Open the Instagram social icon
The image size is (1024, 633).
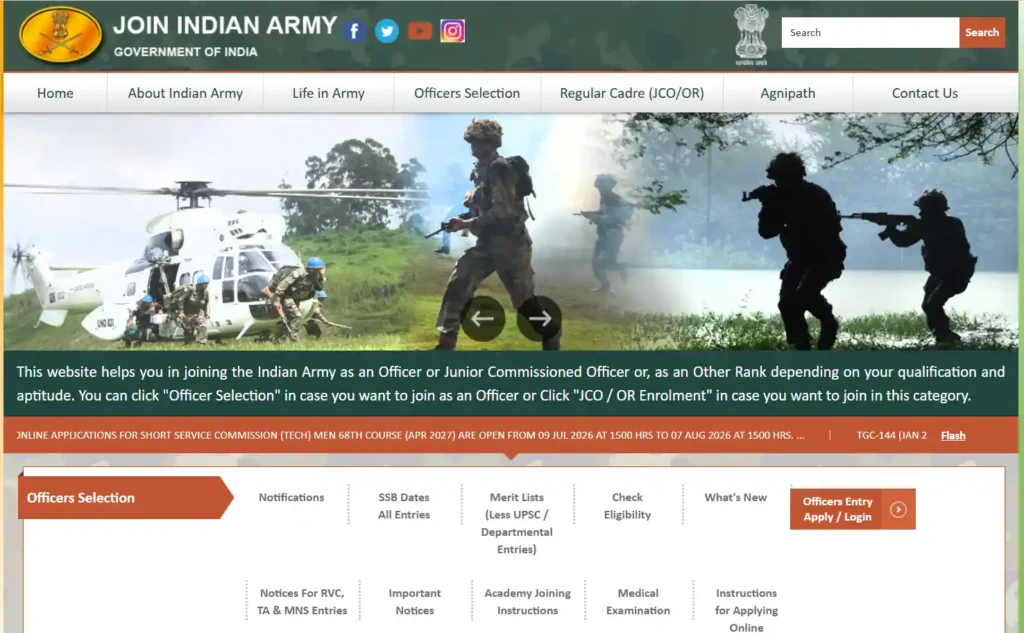[x=453, y=31]
